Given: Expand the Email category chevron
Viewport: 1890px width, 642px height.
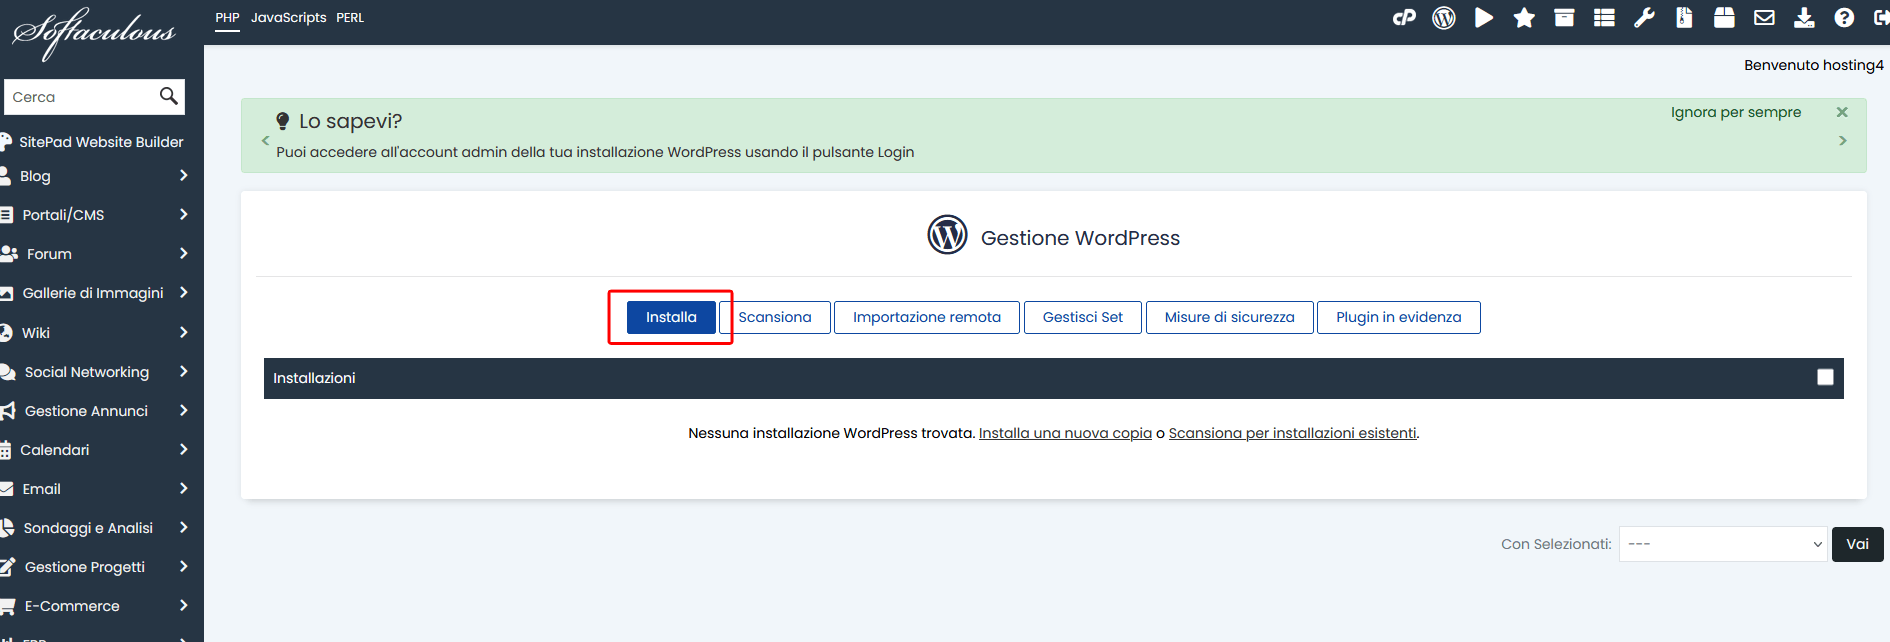Looking at the screenshot, I should tap(183, 488).
